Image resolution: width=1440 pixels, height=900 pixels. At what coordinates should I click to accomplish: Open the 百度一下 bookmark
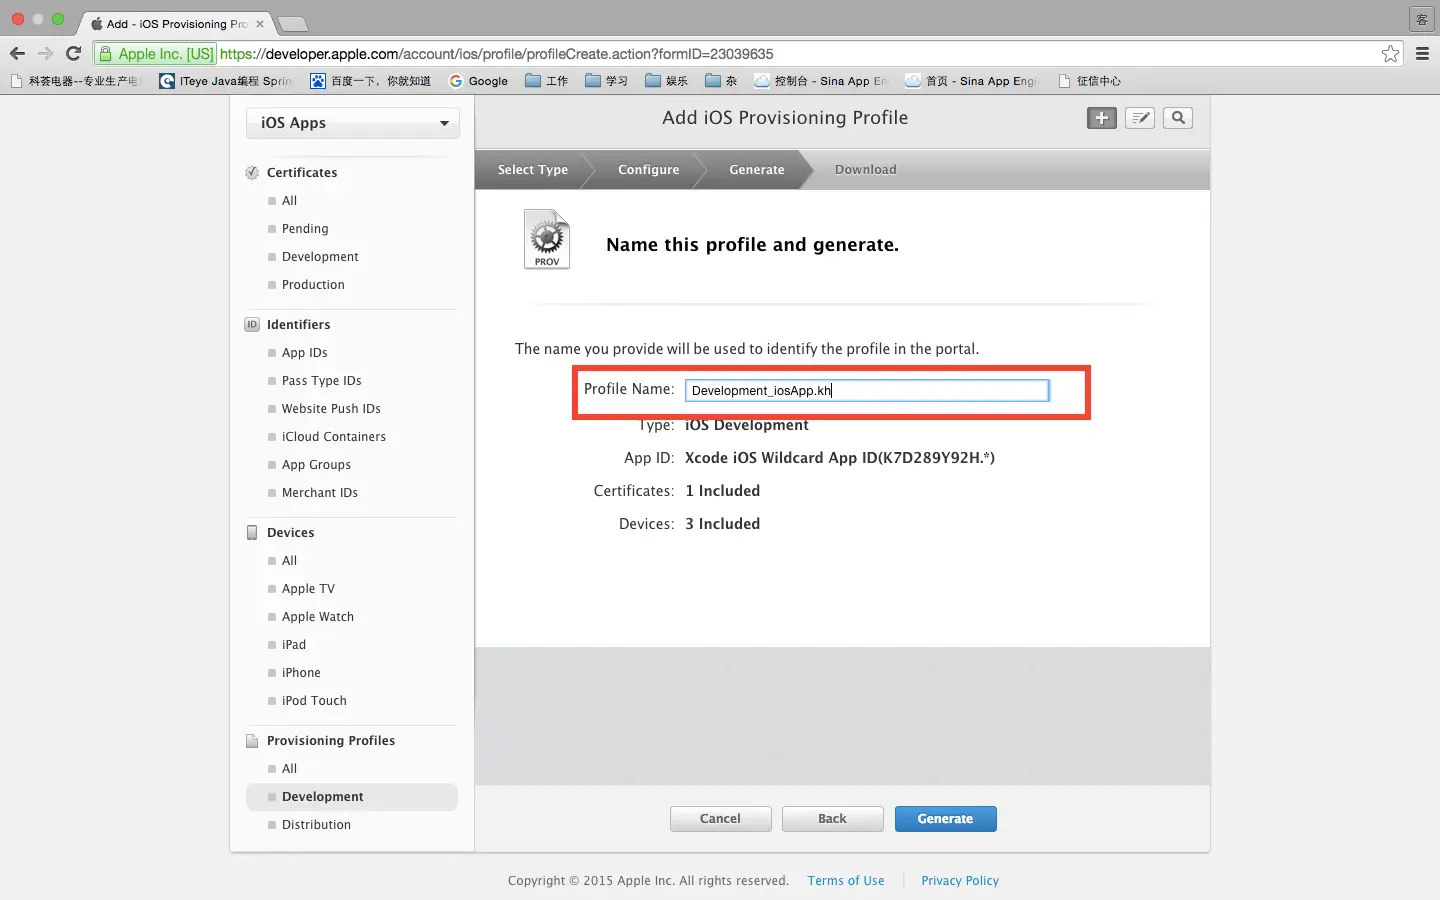pos(370,81)
